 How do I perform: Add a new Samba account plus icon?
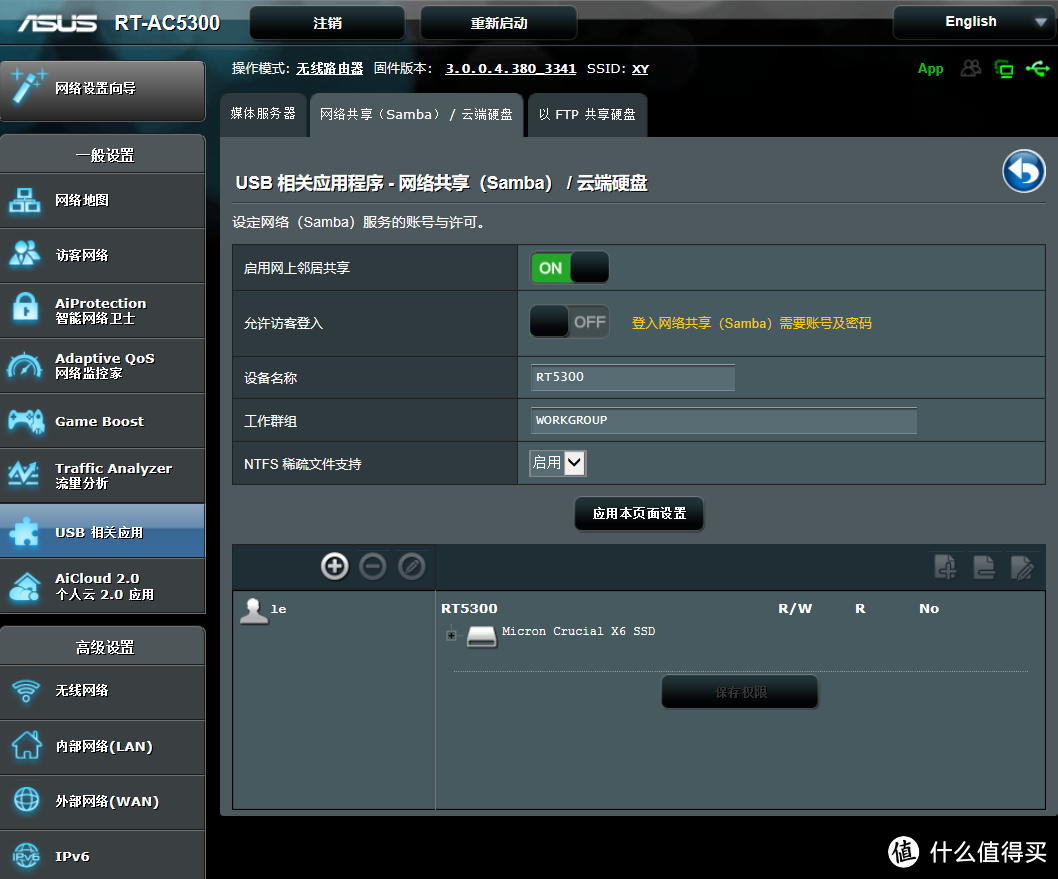(335, 566)
